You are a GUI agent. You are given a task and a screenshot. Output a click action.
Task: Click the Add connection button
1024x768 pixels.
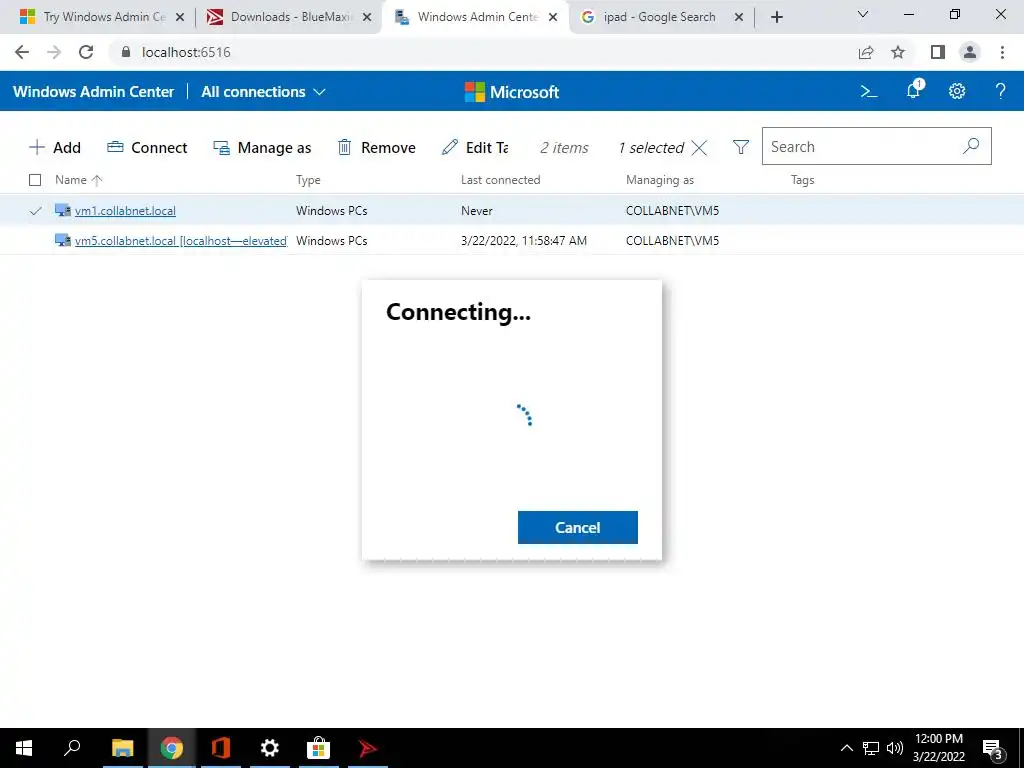(x=55, y=148)
